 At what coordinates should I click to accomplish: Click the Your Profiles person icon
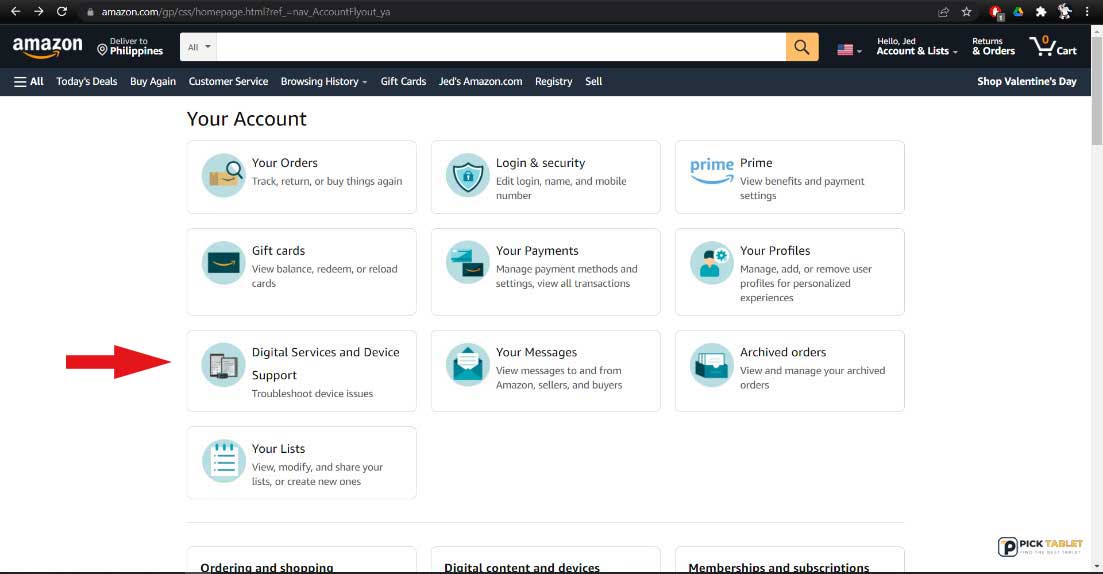point(711,262)
